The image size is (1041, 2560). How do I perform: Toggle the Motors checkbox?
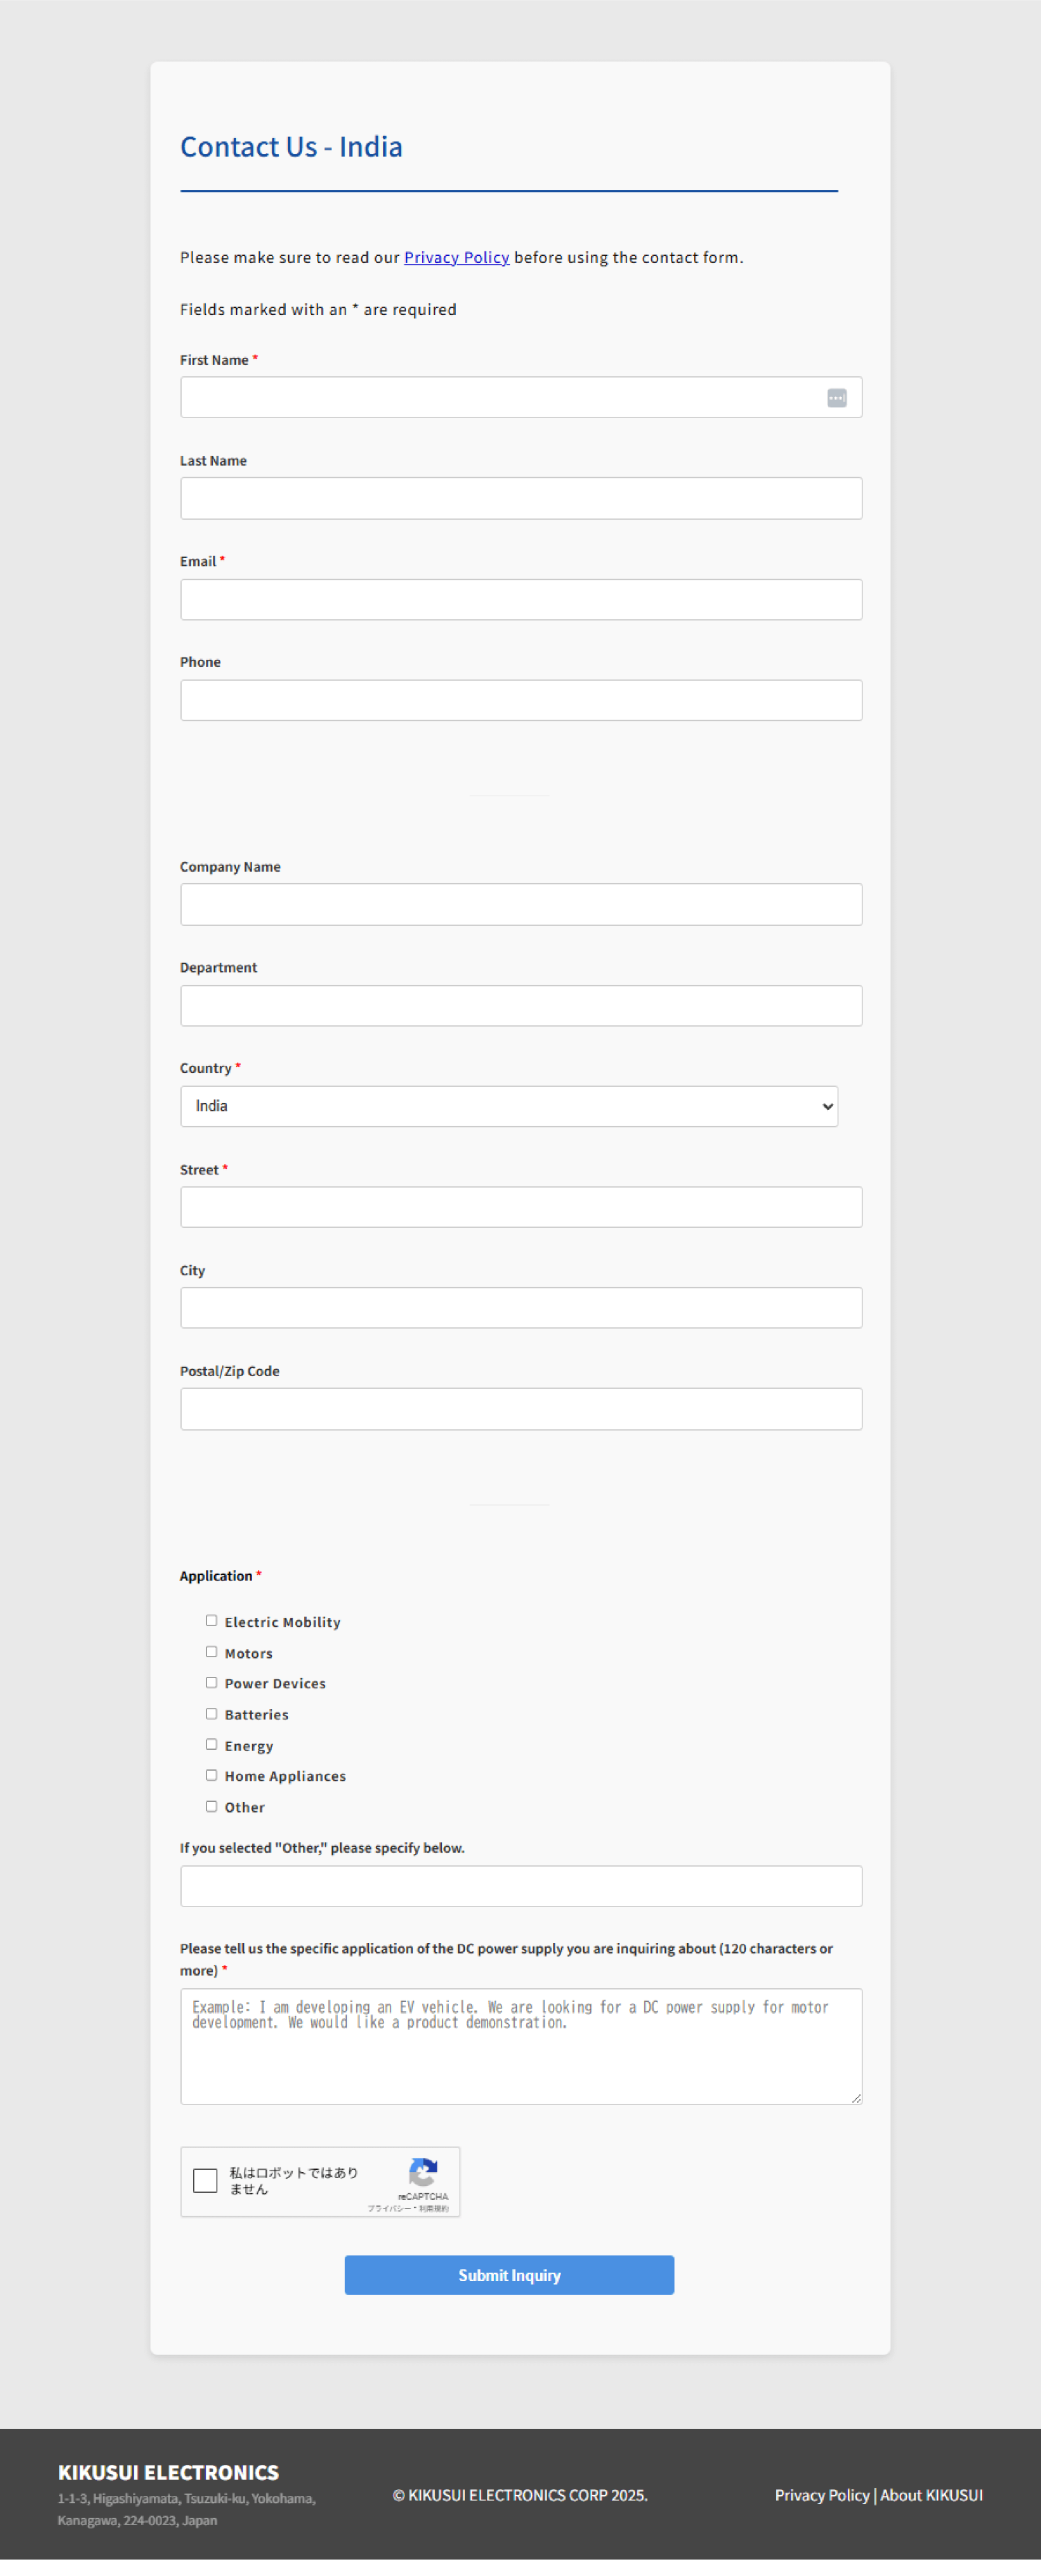pos(211,1652)
